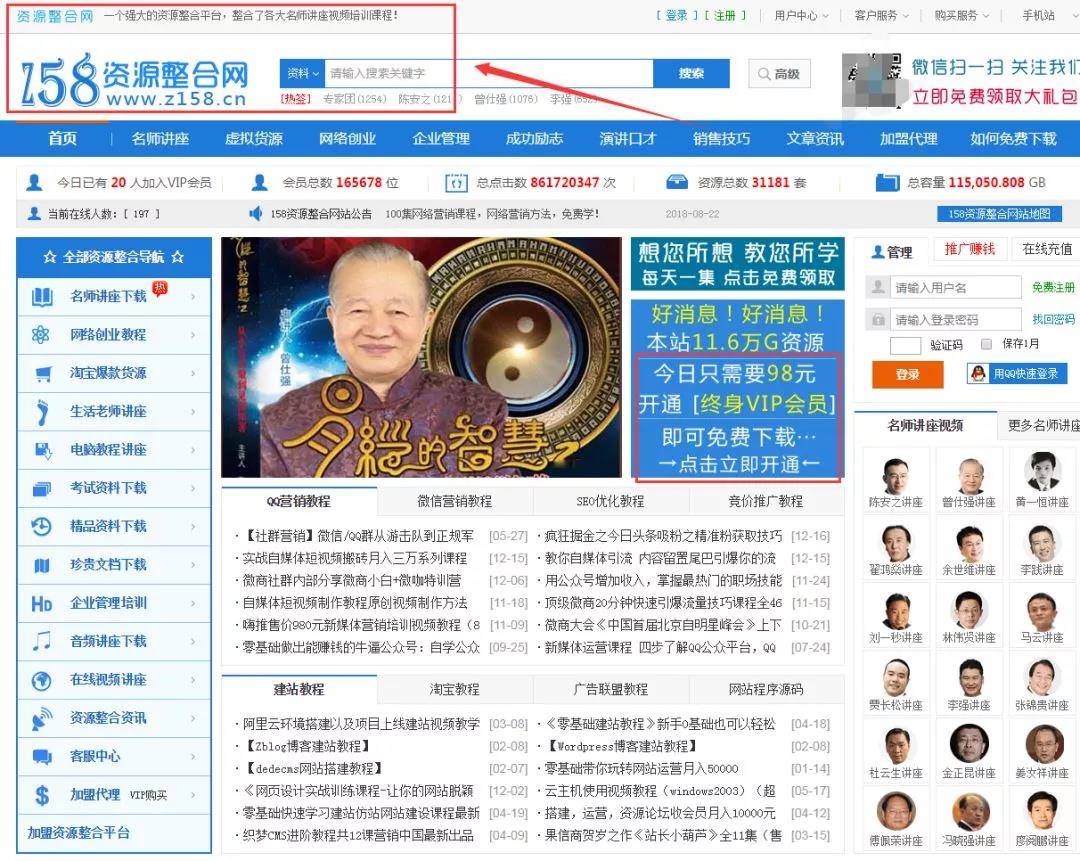Screen dimensions: 1080x861
Task: Open the 名师讲座 navigation menu item
Action: [160, 138]
